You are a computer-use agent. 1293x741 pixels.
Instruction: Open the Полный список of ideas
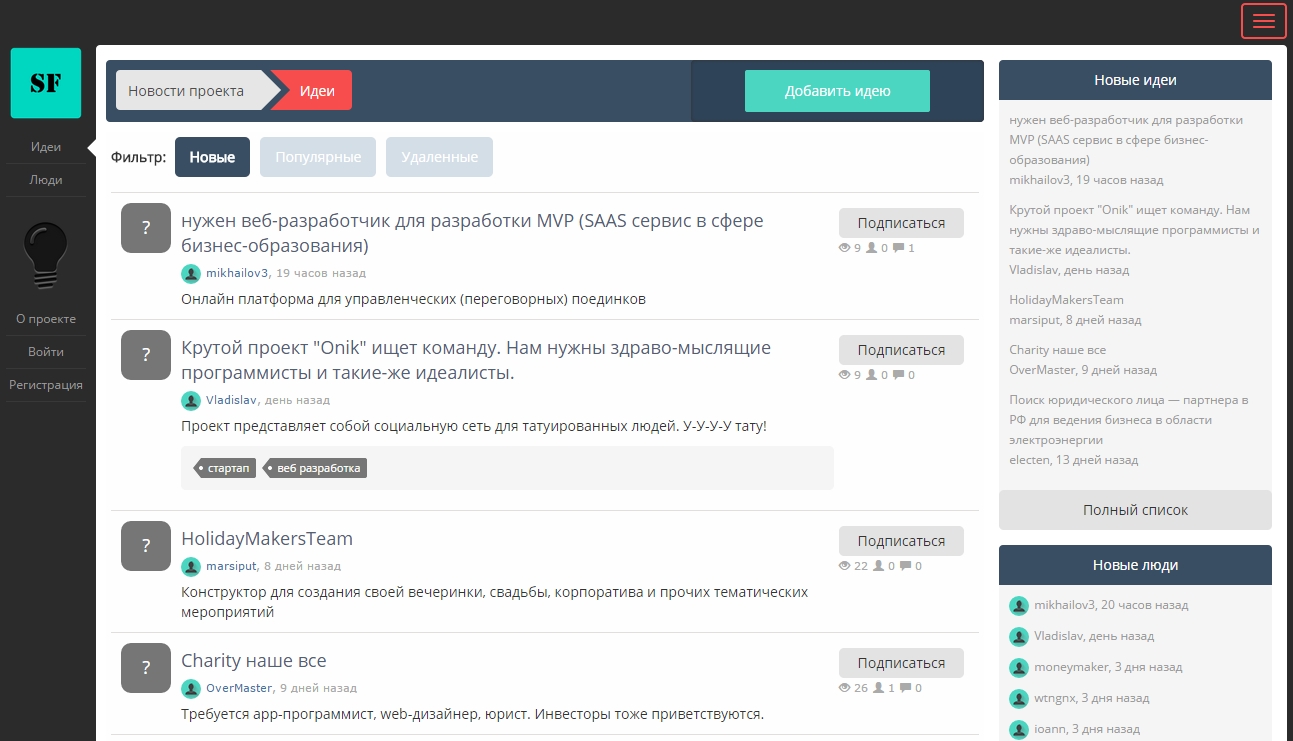click(1135, 510)
